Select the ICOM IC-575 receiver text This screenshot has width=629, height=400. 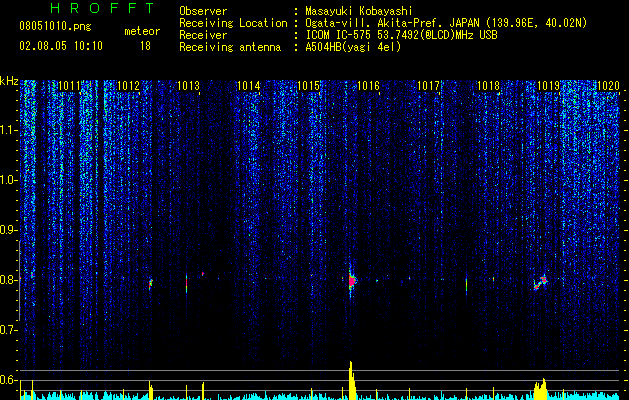pos(401,35)
